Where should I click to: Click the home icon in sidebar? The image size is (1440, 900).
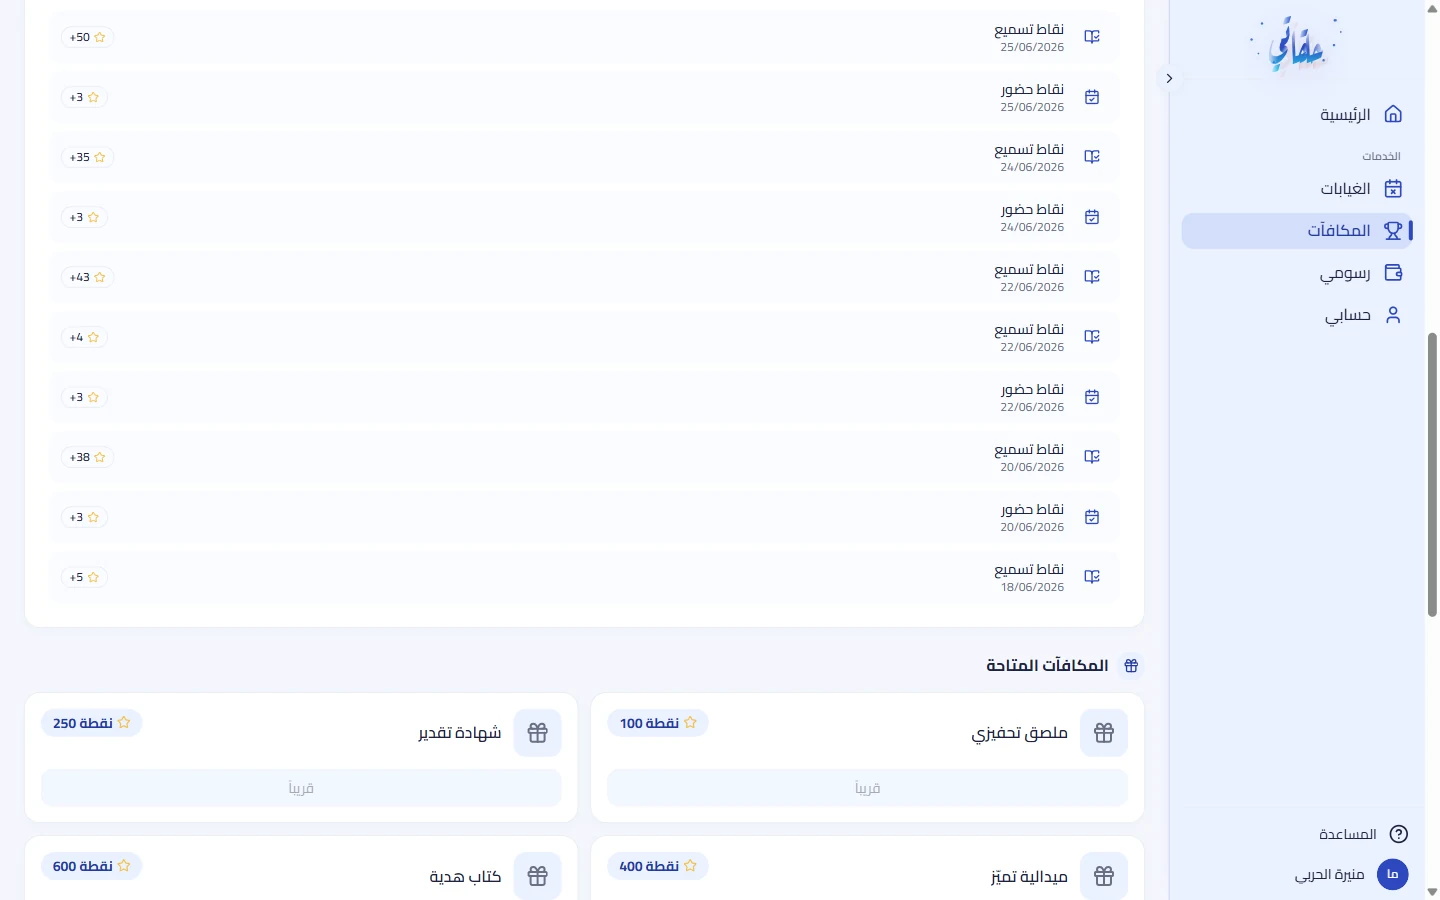1393,114
